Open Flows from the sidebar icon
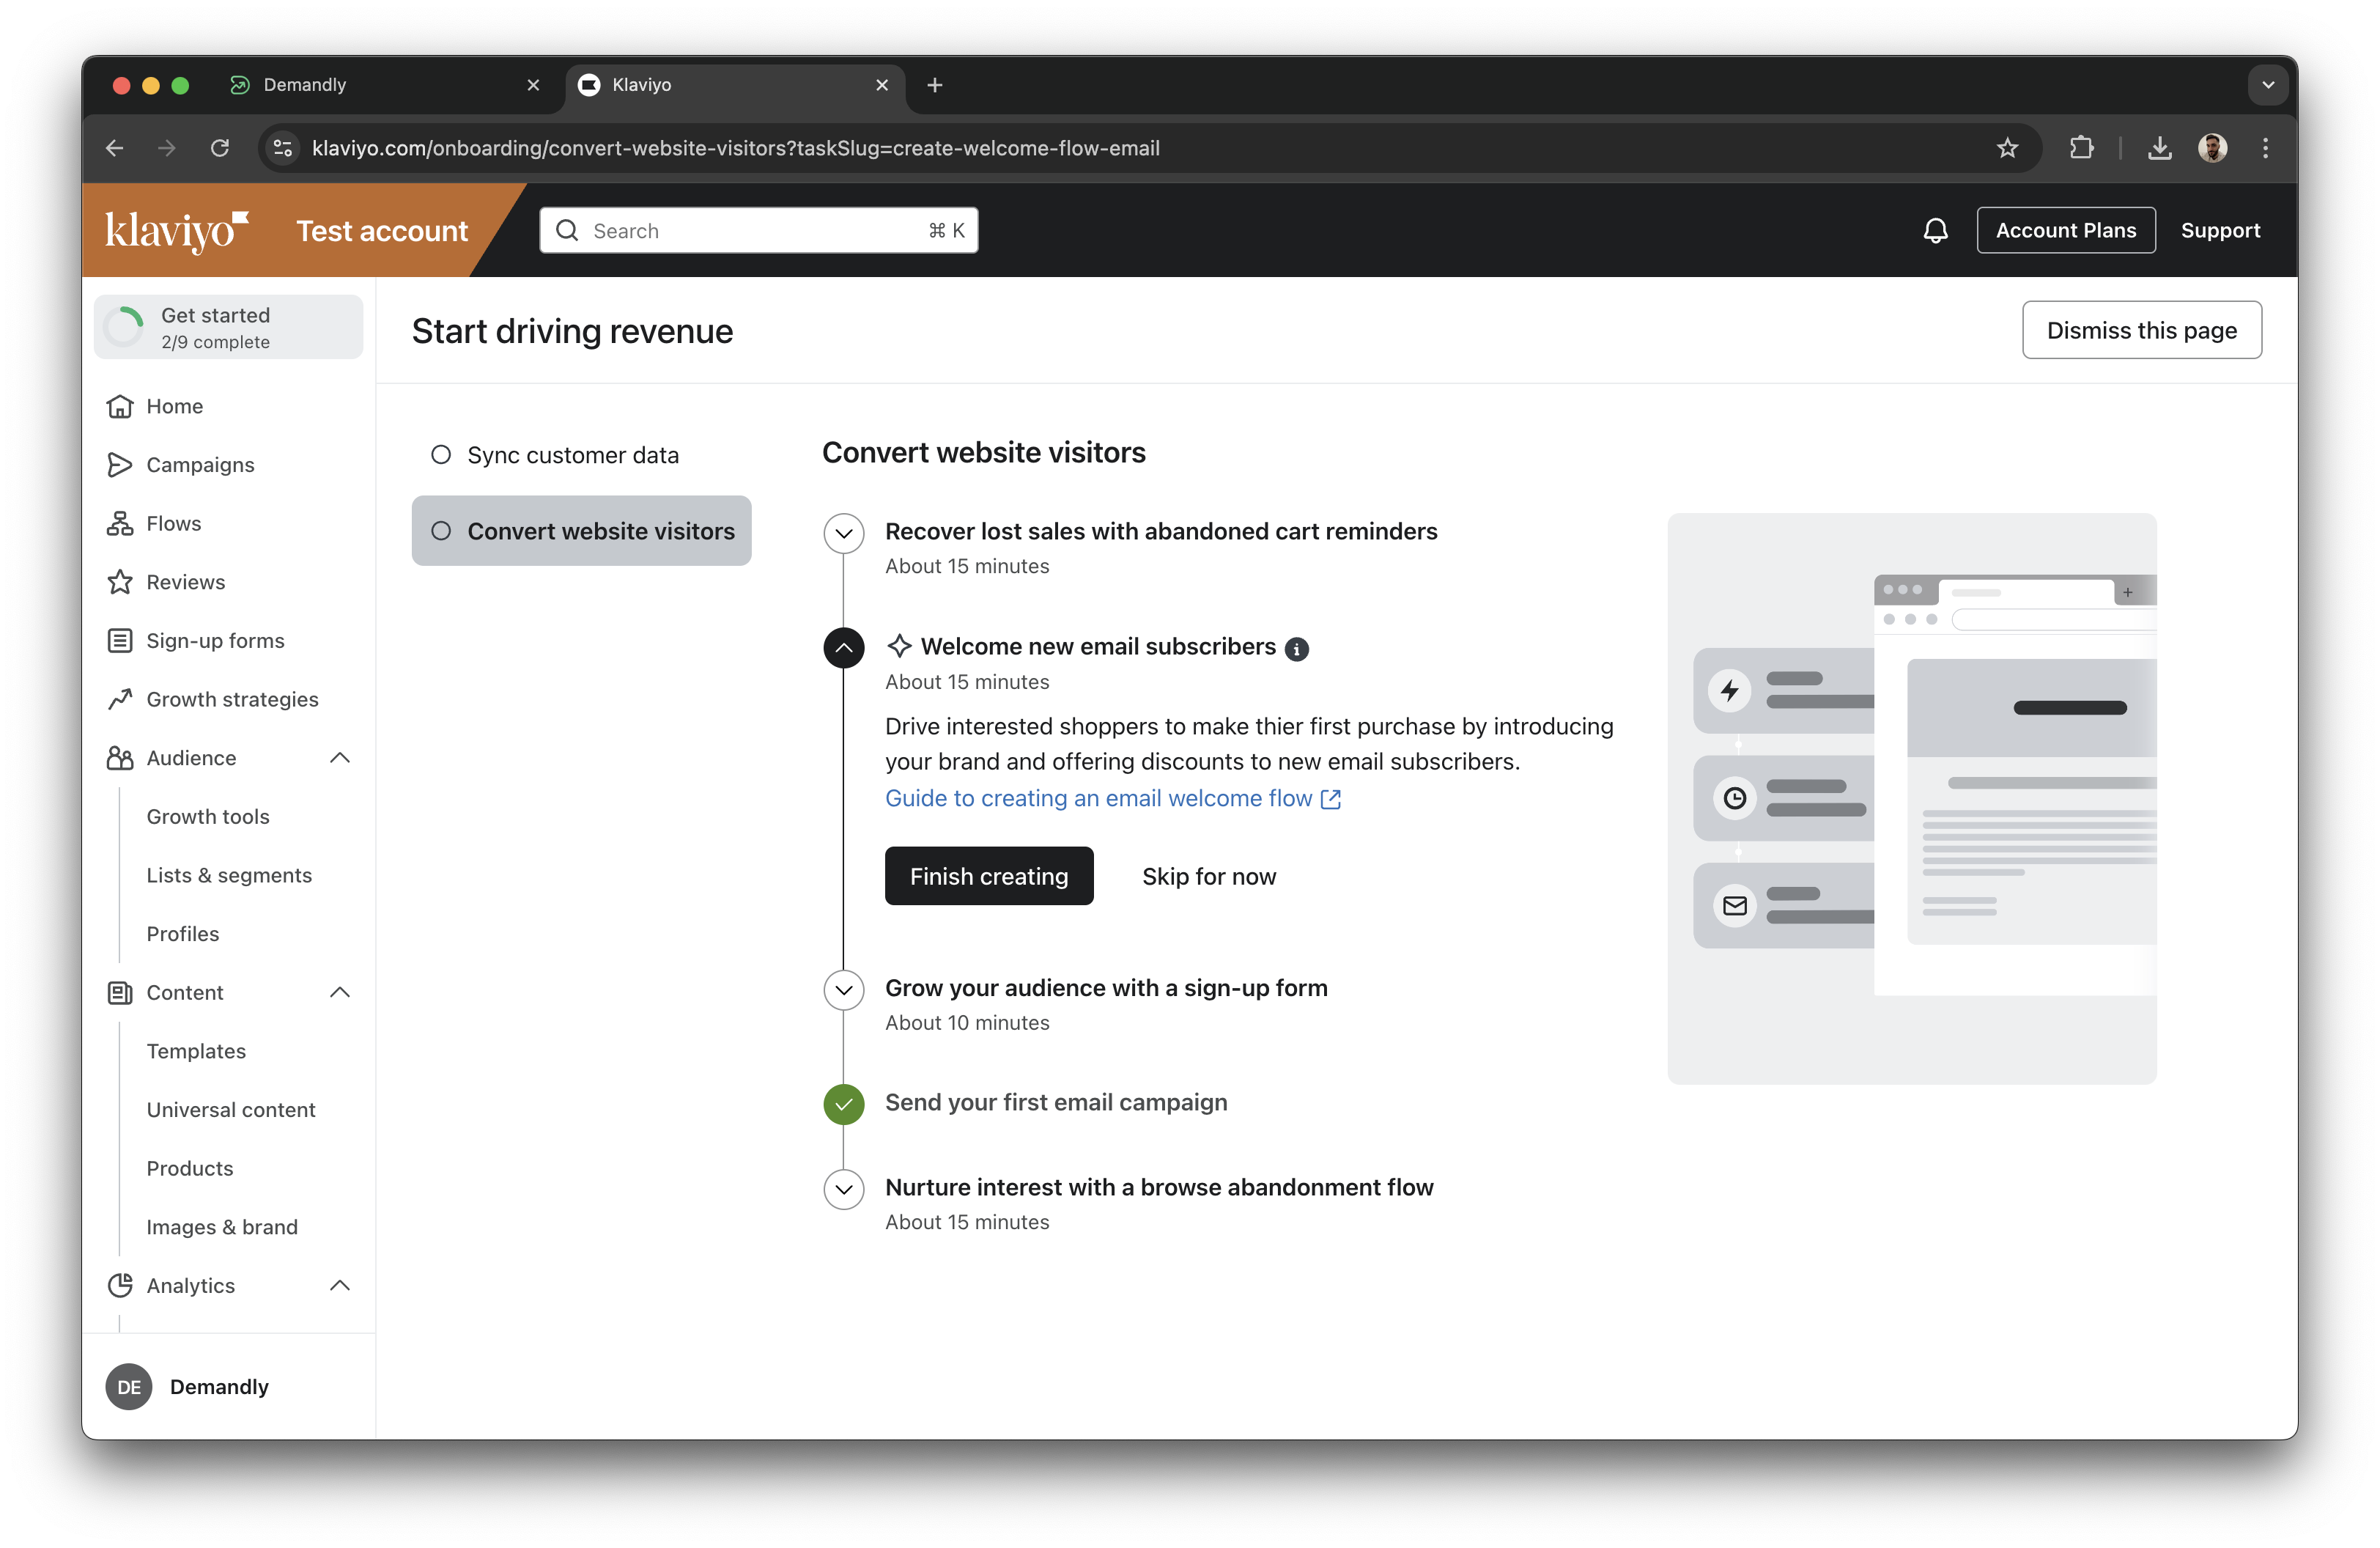 point(120,523)
